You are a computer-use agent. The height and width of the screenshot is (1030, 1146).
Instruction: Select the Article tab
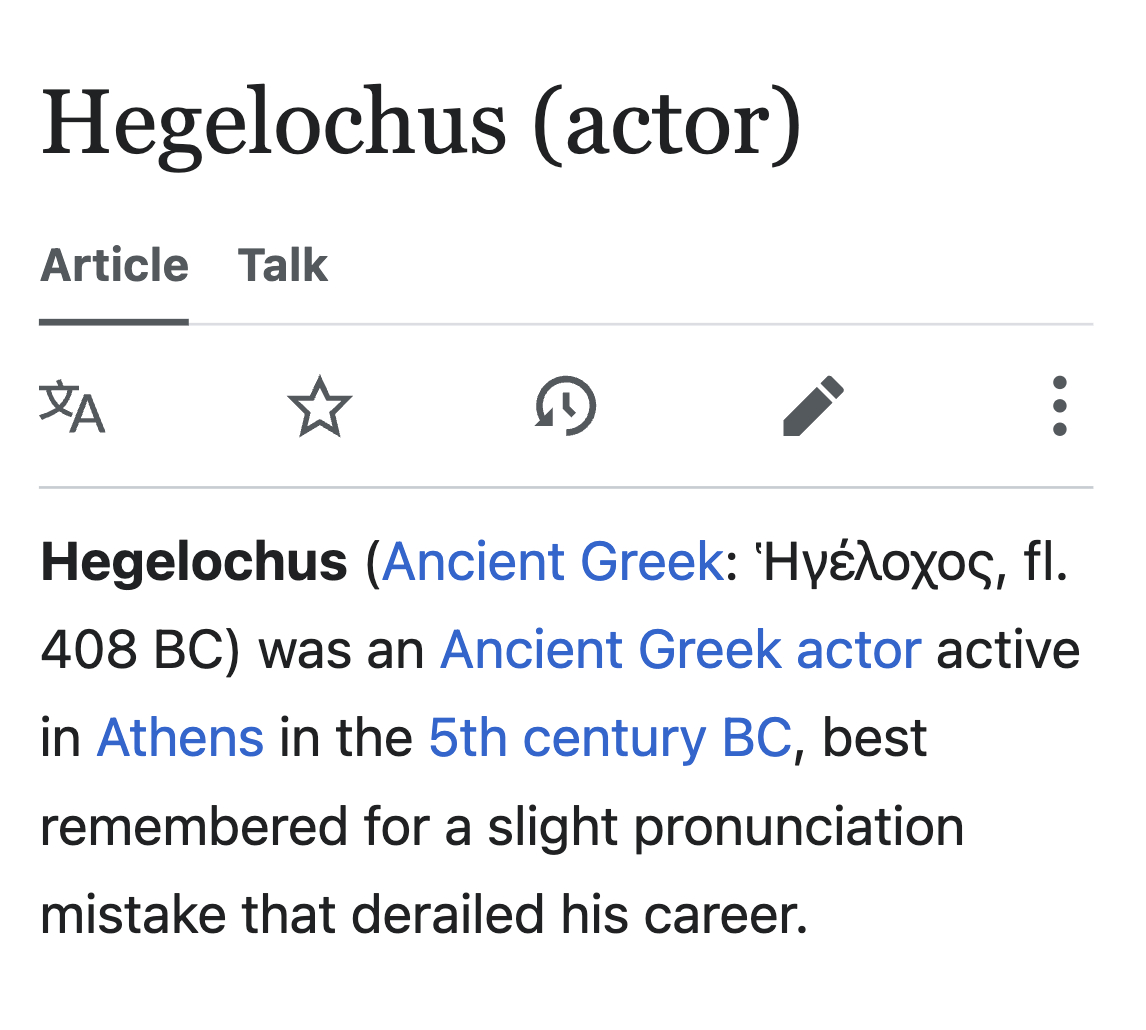pos(114,266)
